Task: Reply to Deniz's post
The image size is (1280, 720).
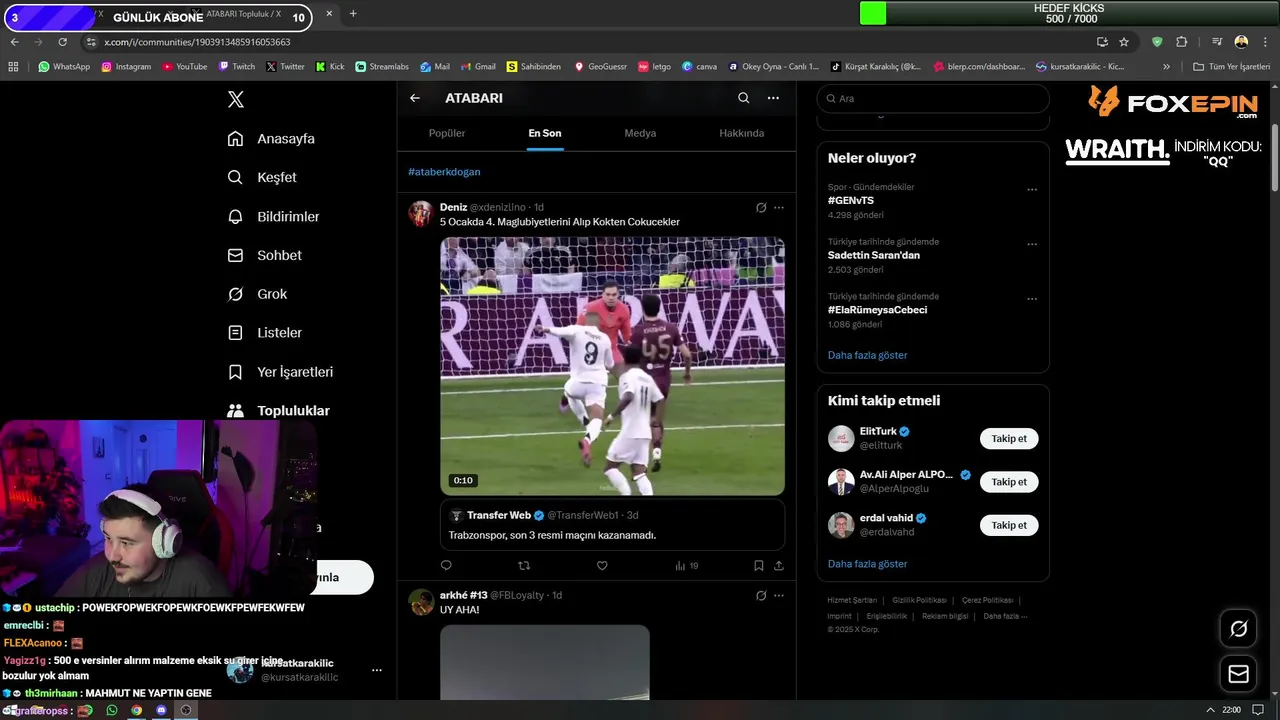Action: point(446,566)
